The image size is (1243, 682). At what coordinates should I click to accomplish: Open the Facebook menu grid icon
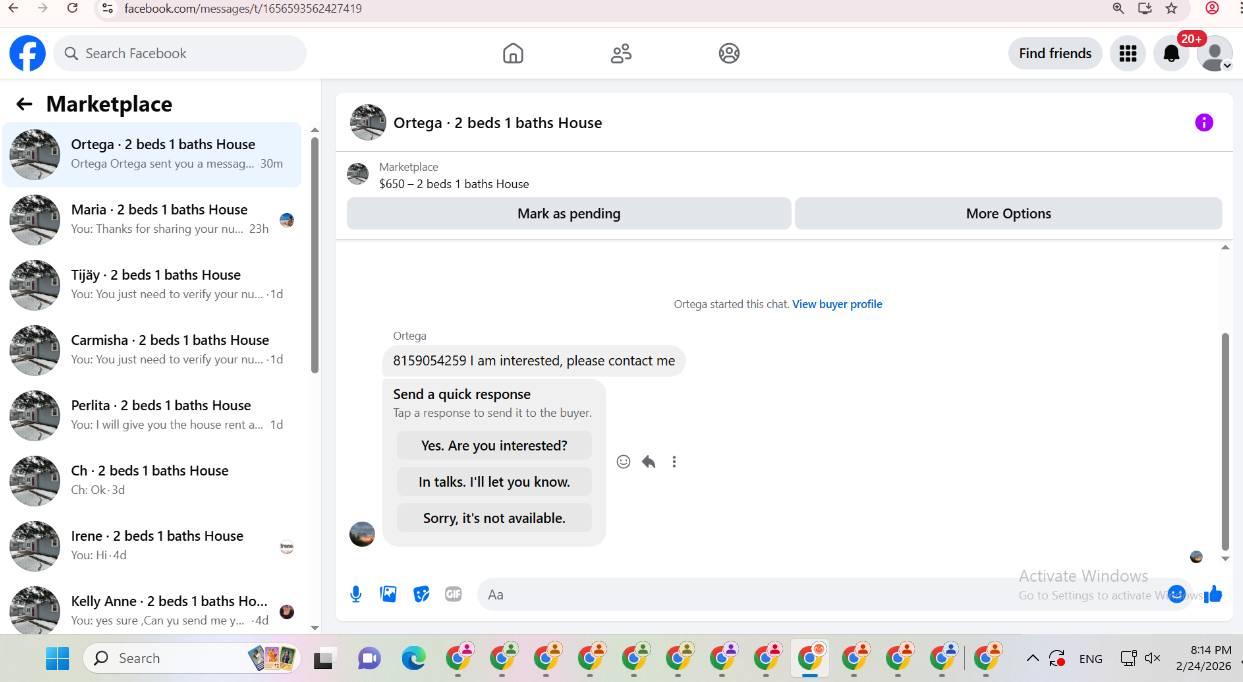[1128, 53]
